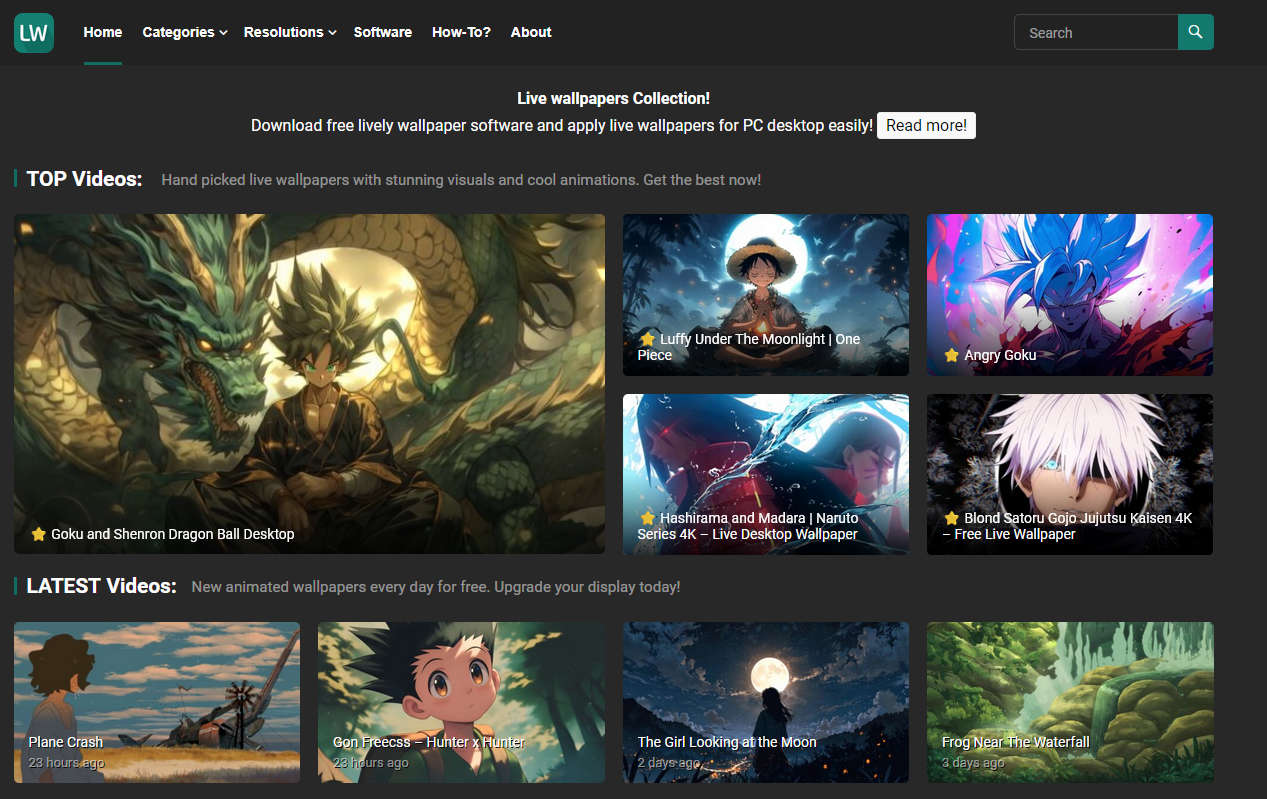Click 'Hand picked live wallpapers' description text
The image size is (1267, 799).
(x=461, y=180)
